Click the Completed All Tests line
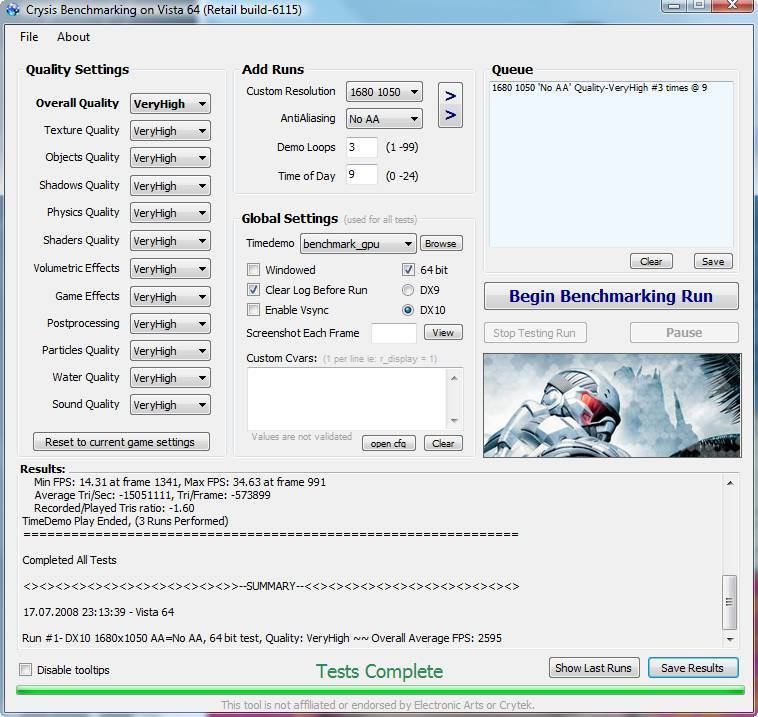758x717 pixels. 69,560
